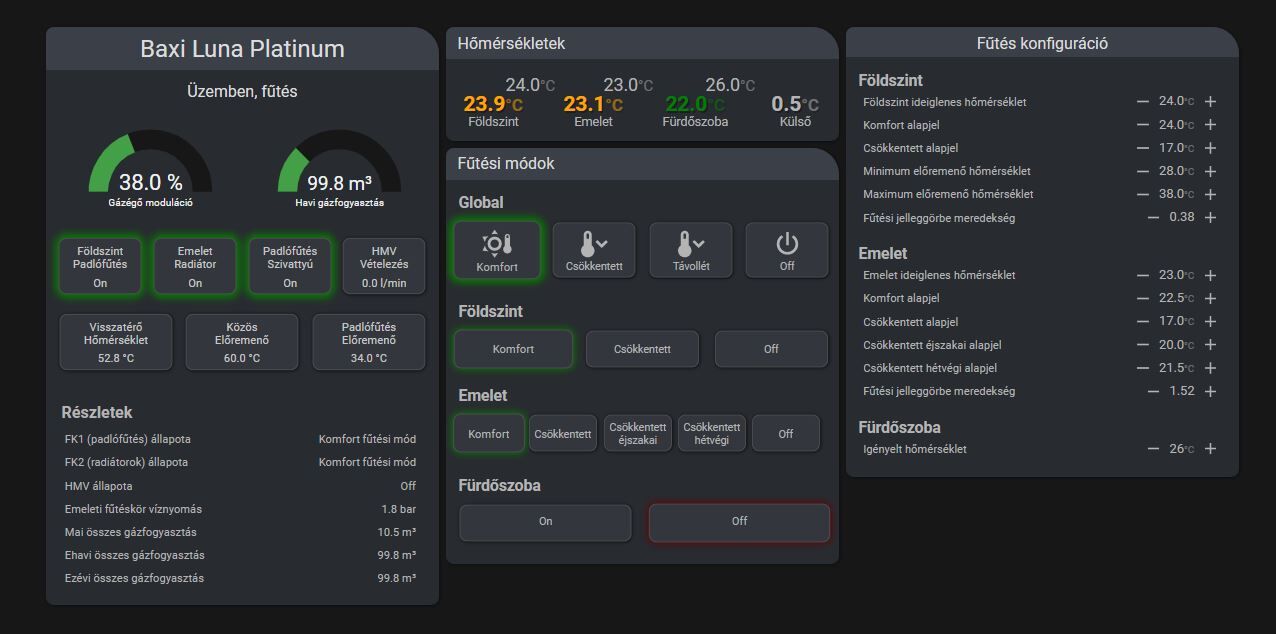Decrease Földszint Fűtési jelleggörbe meredekség 0.38
Viewport: 1276px width, 634px height.
click(x=1154, y=217)
